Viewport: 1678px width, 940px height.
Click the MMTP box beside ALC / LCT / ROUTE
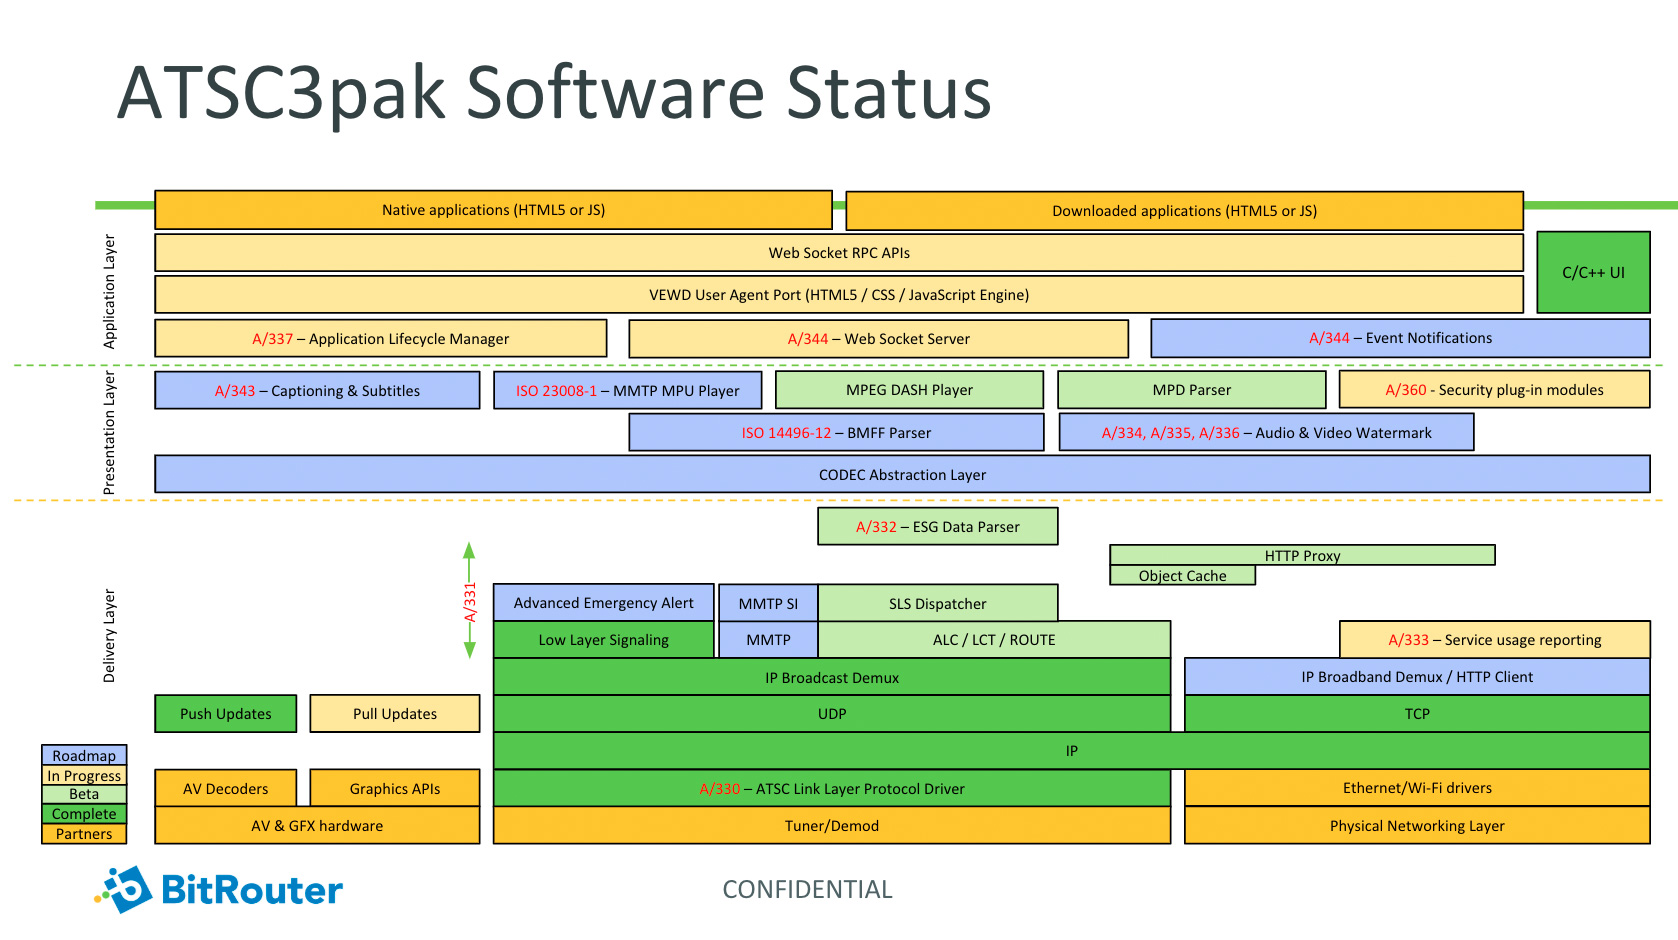click(768, 639)
